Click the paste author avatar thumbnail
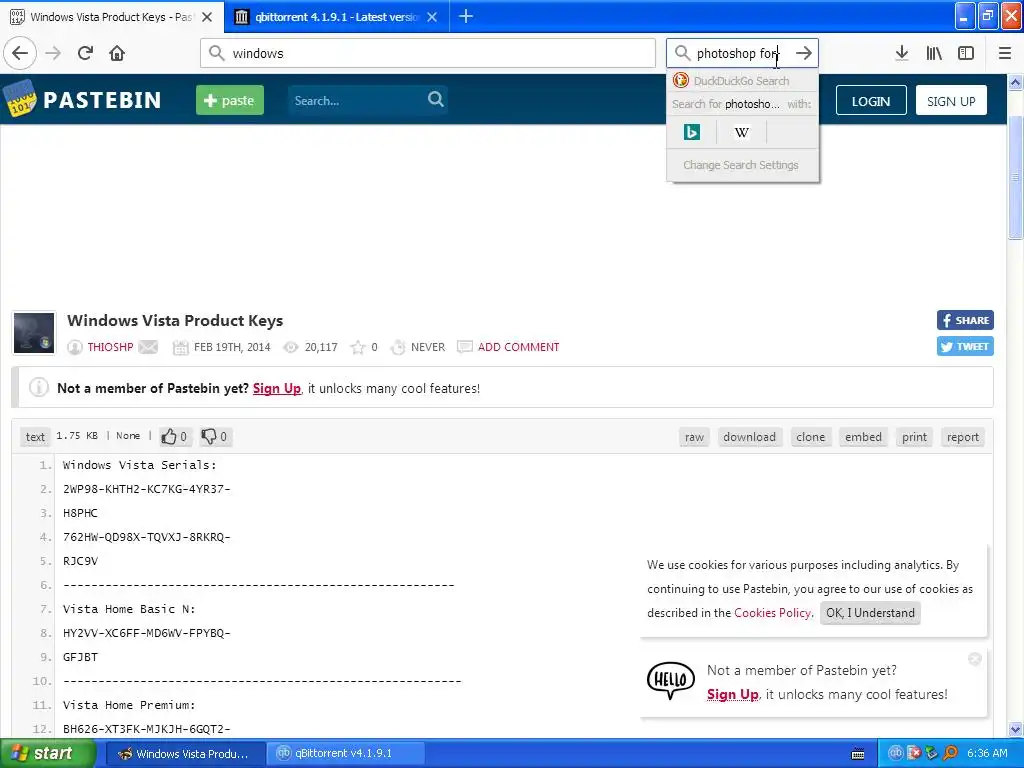The height and width of the screenshot is (768, 1024). (x=33, y=333)
